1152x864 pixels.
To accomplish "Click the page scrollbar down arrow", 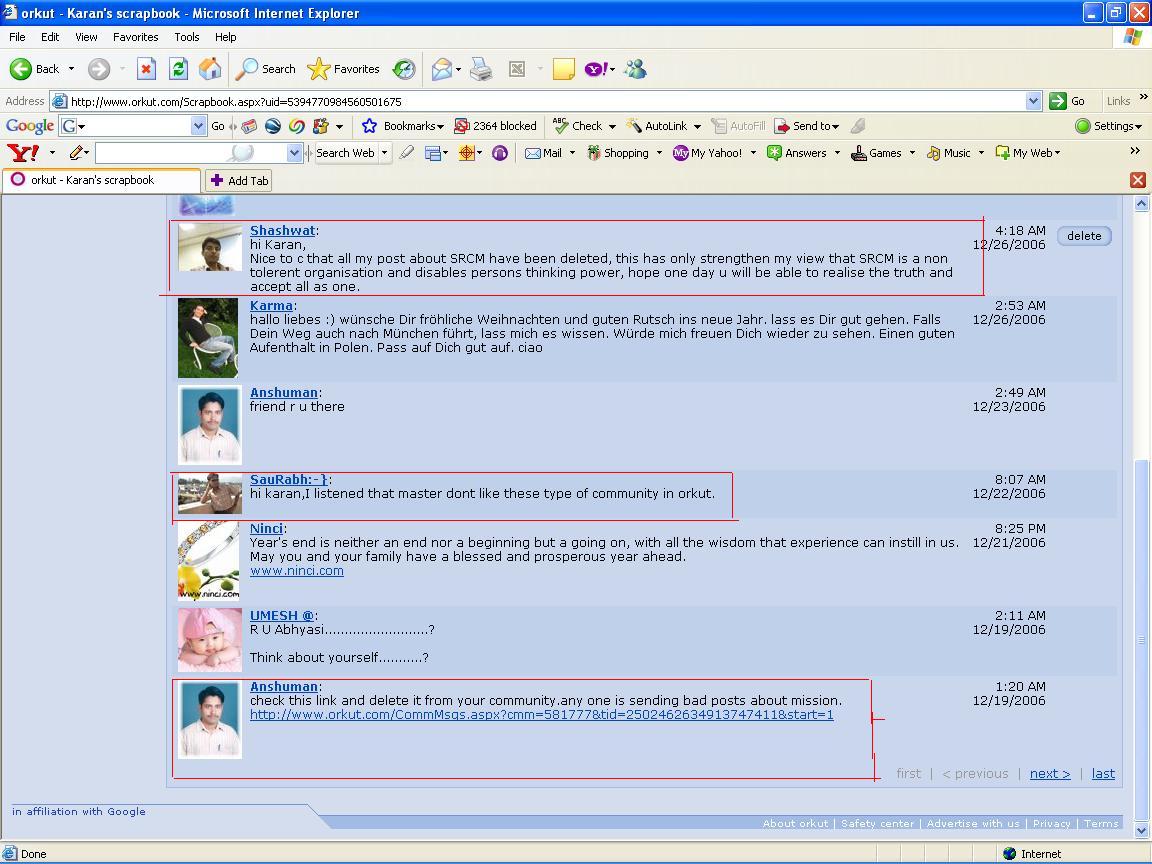I will (1141, 831).
